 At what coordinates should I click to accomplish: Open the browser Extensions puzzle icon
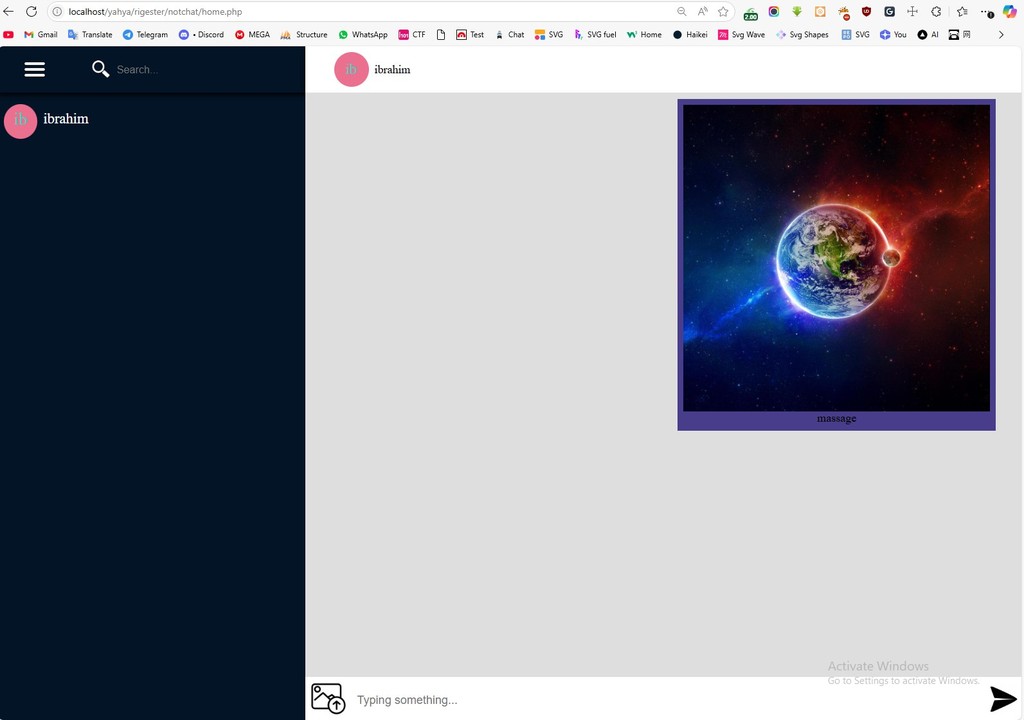tap(936, 12)
